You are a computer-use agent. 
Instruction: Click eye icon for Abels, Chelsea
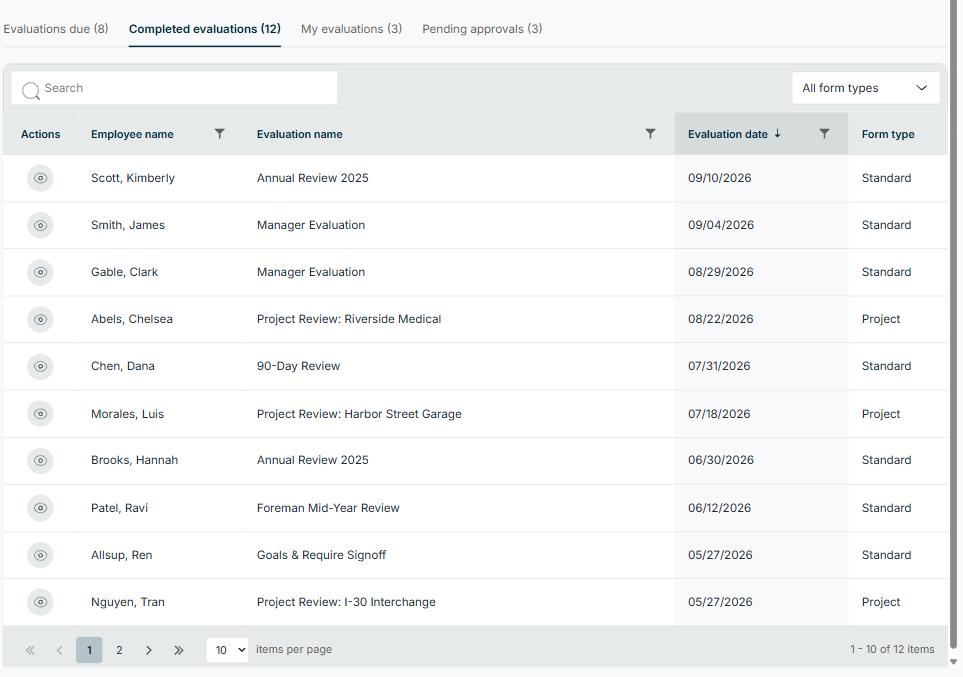pos(40,319)
